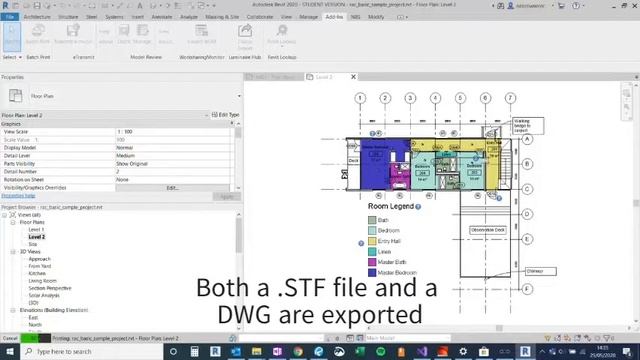This screenshot has height=360, width=640.
Task: Open the Calculator taskbar icon
Action: (194, 351)
